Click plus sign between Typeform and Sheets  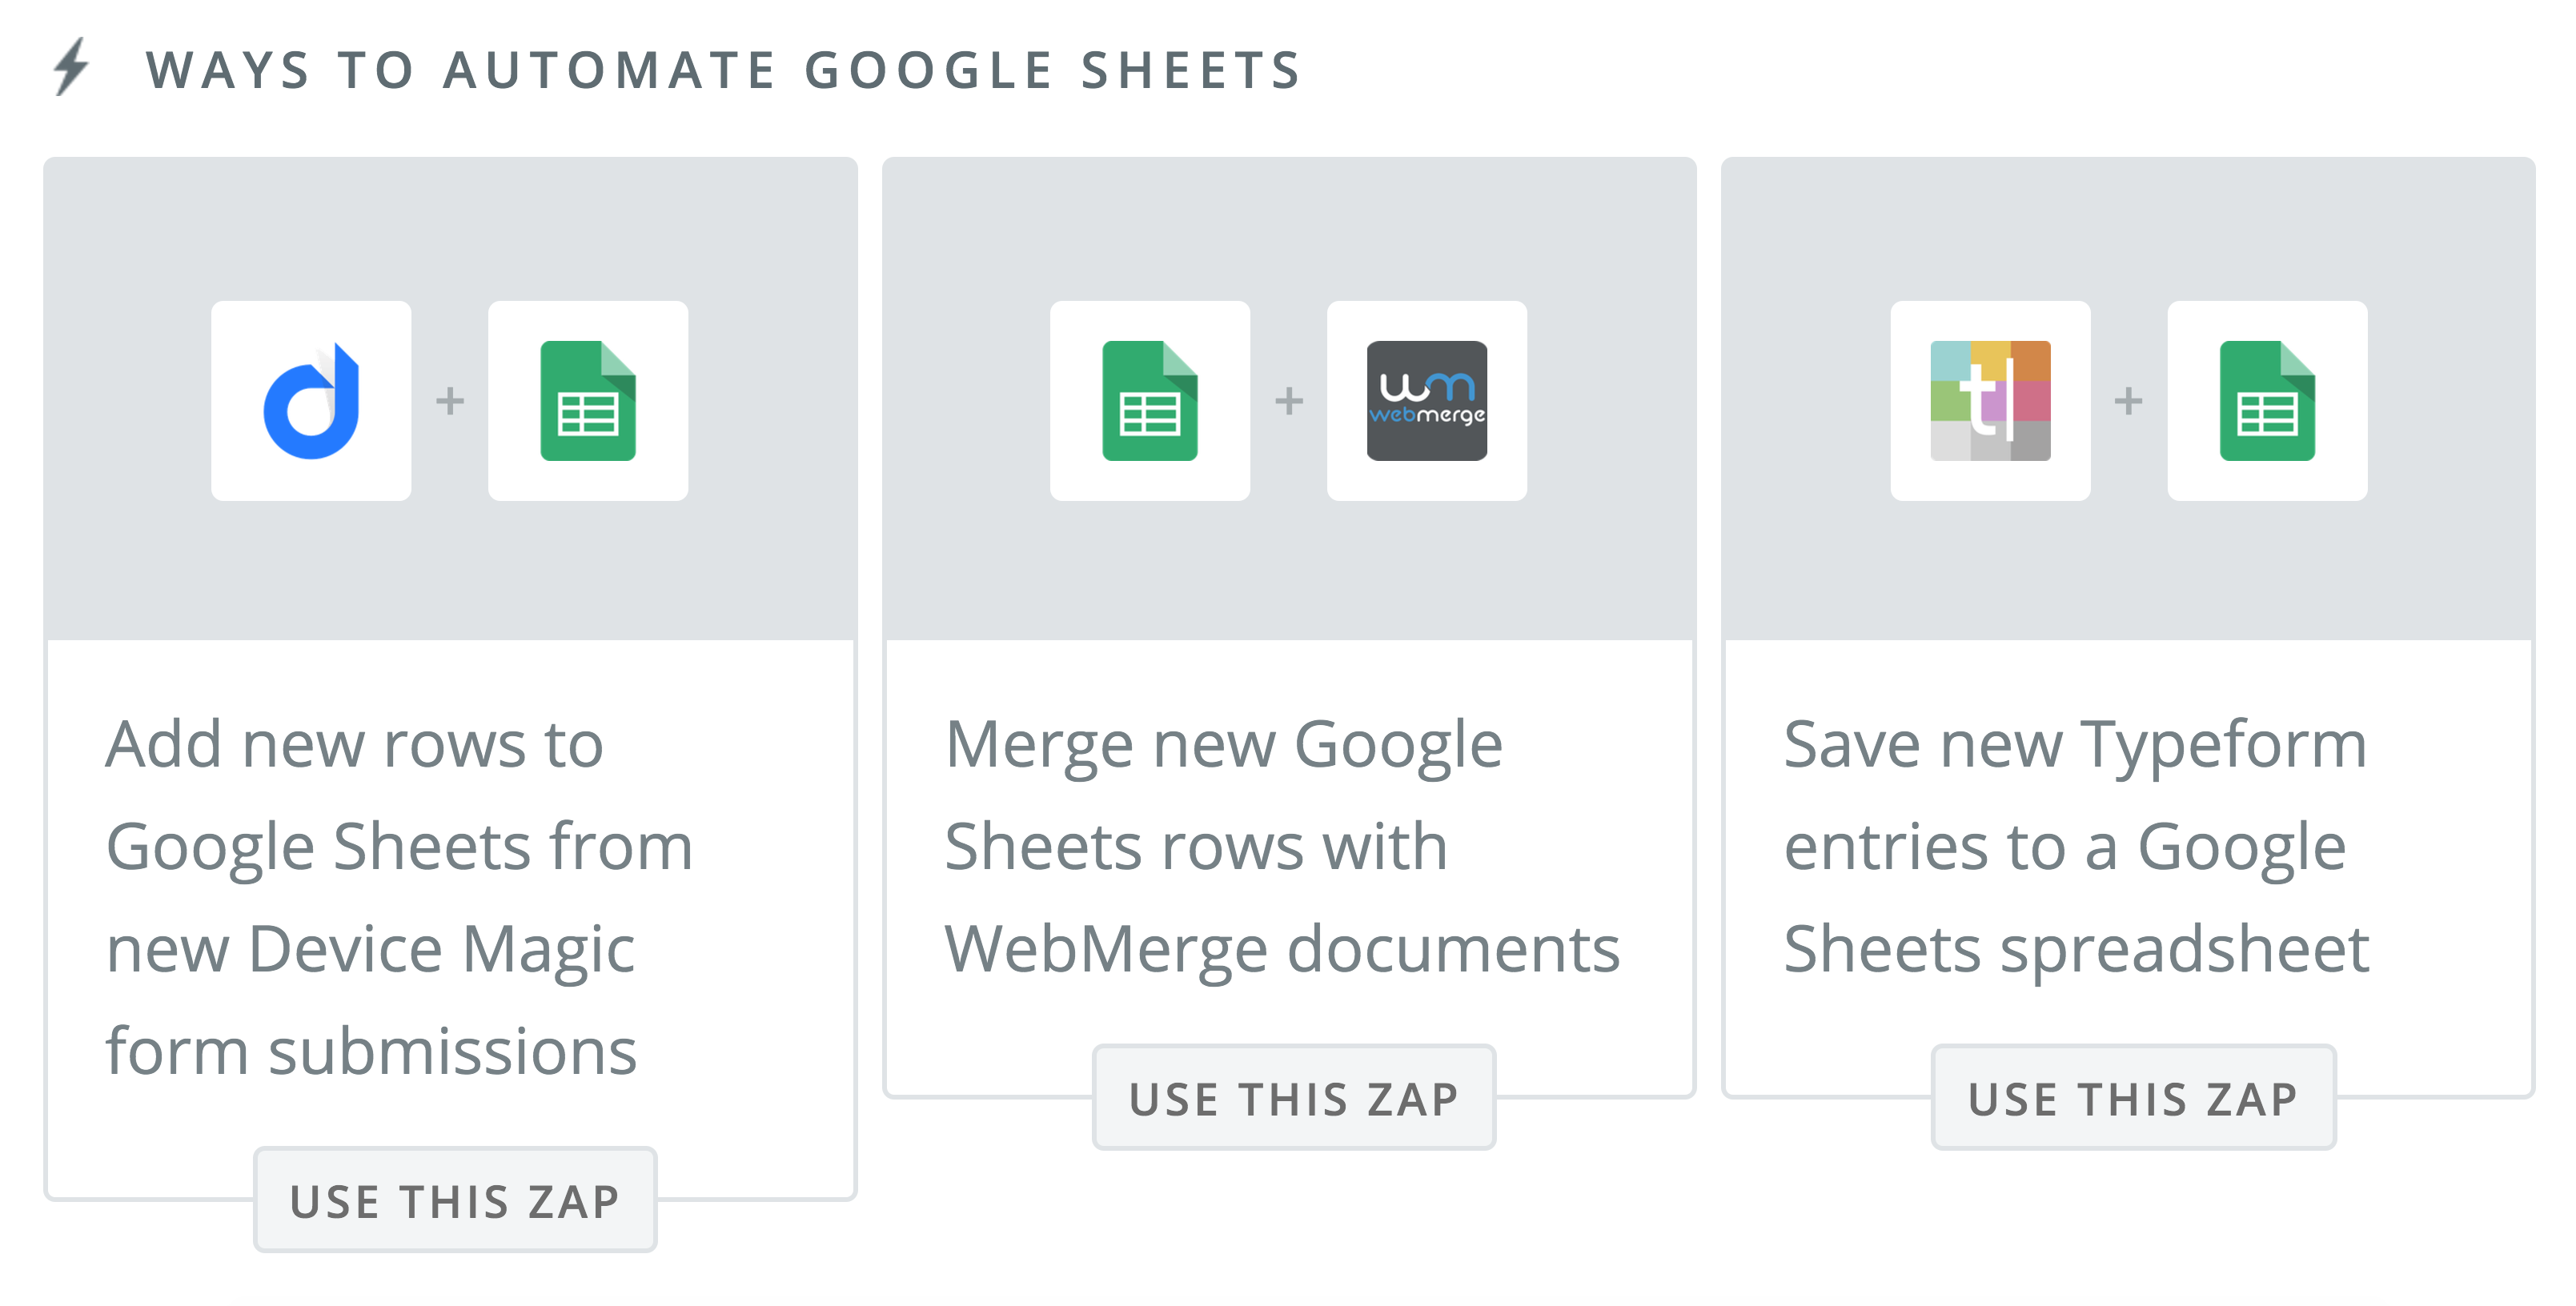point(2128,401)
